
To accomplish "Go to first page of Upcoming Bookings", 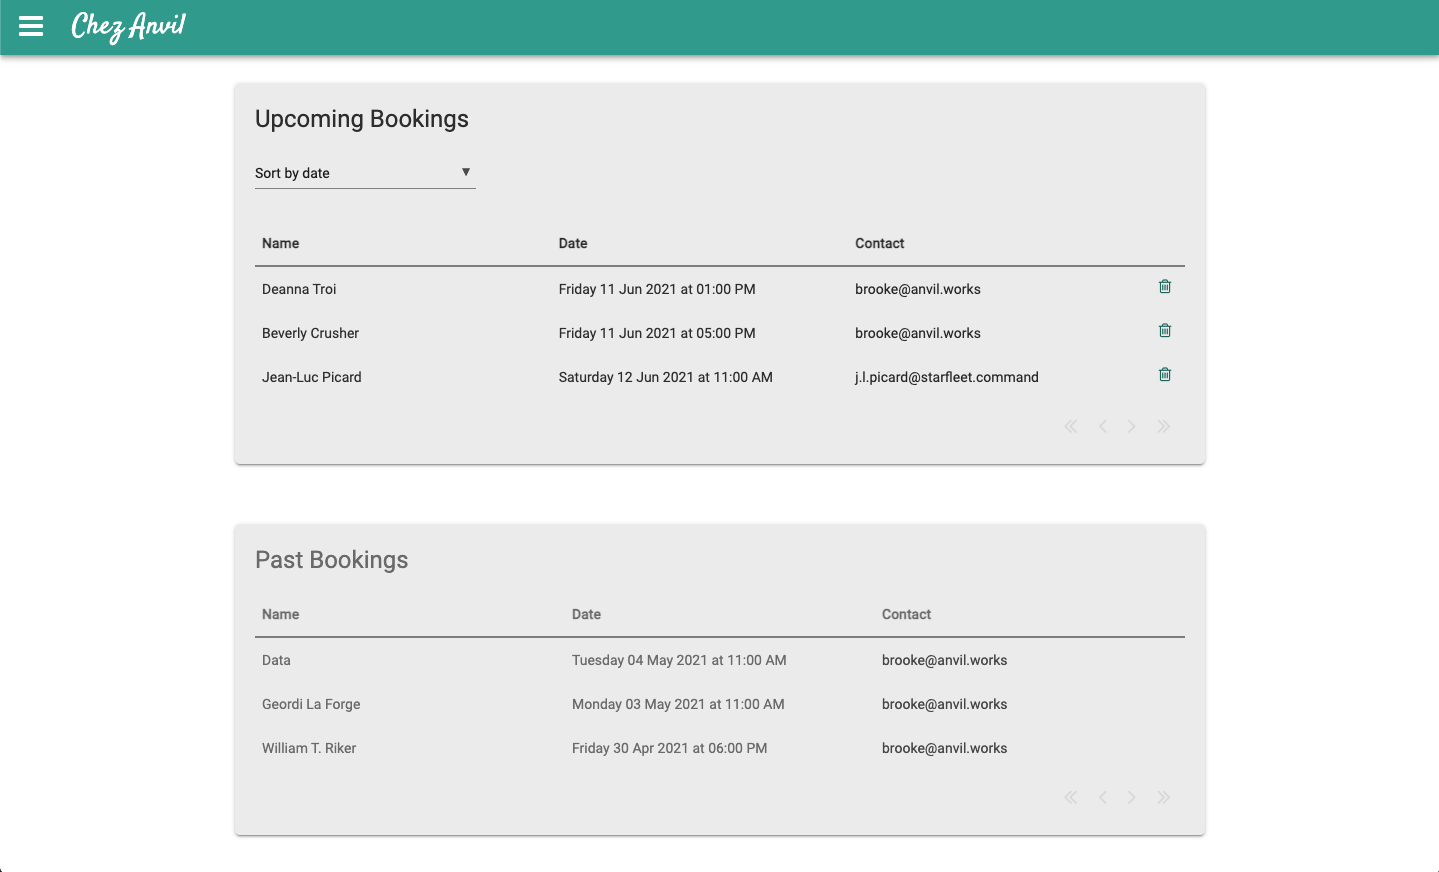I will coord(1071,427).
